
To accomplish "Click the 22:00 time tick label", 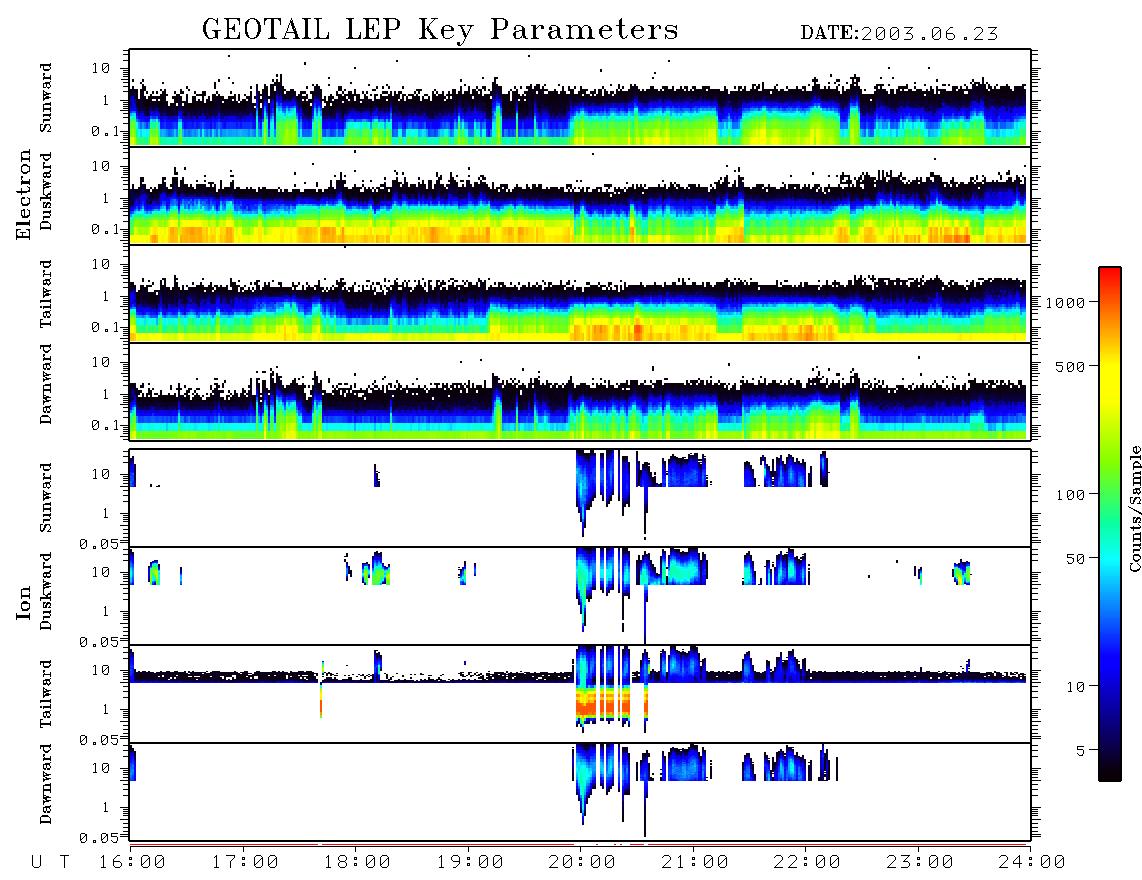I will coord(808,863).
